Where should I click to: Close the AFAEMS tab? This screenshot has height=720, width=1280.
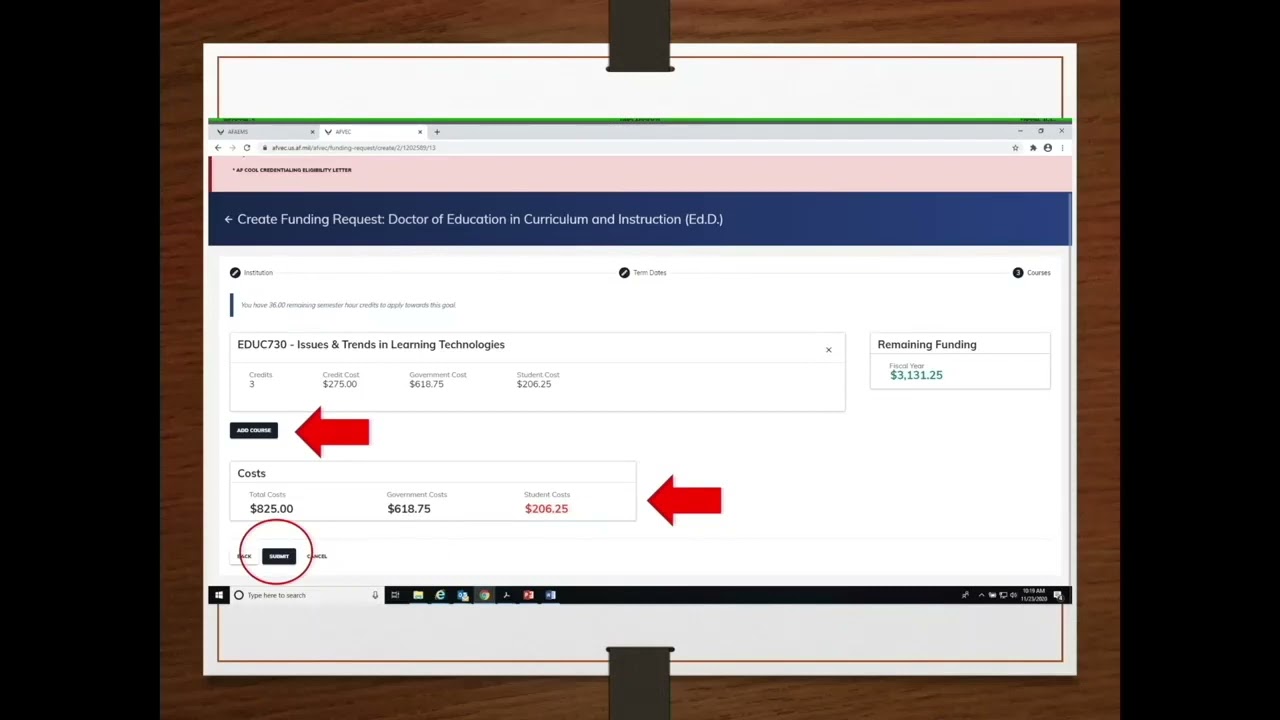[x=312, y=132]
